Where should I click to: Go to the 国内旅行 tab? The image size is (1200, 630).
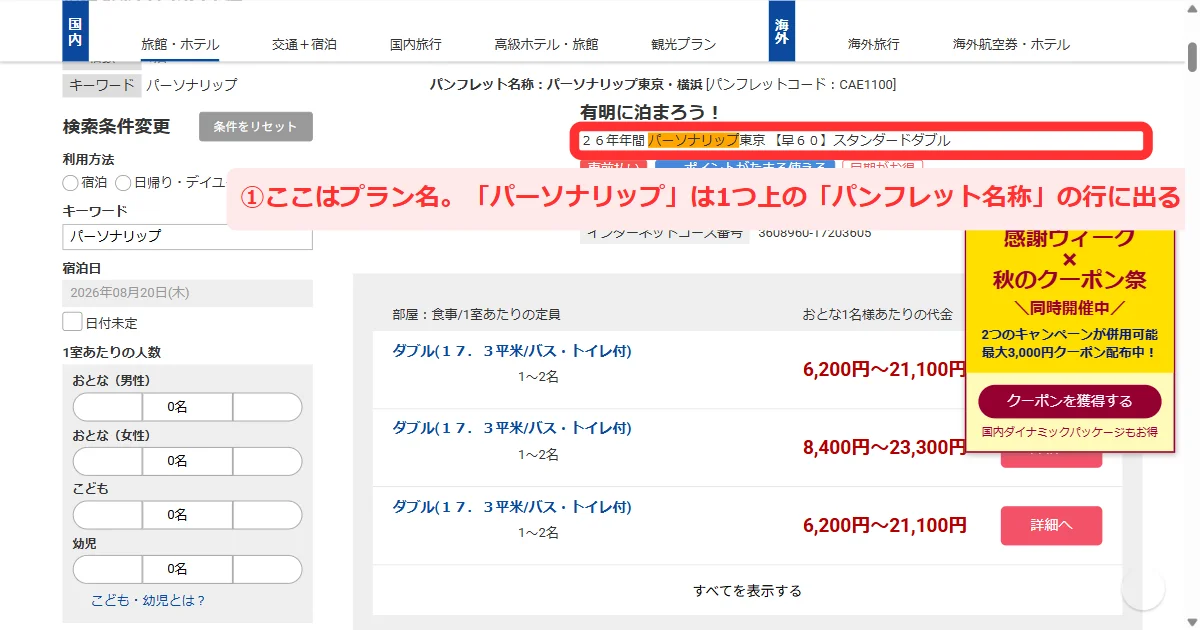point(416,44)
